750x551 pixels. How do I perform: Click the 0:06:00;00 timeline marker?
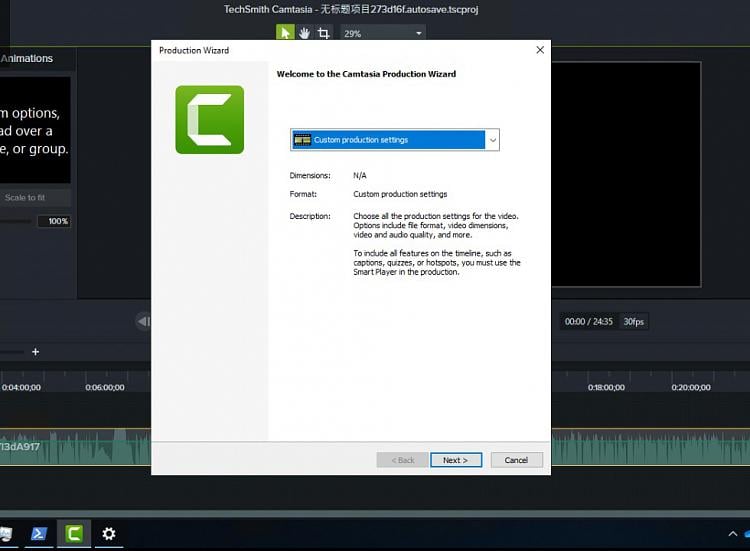coord(105,387)
